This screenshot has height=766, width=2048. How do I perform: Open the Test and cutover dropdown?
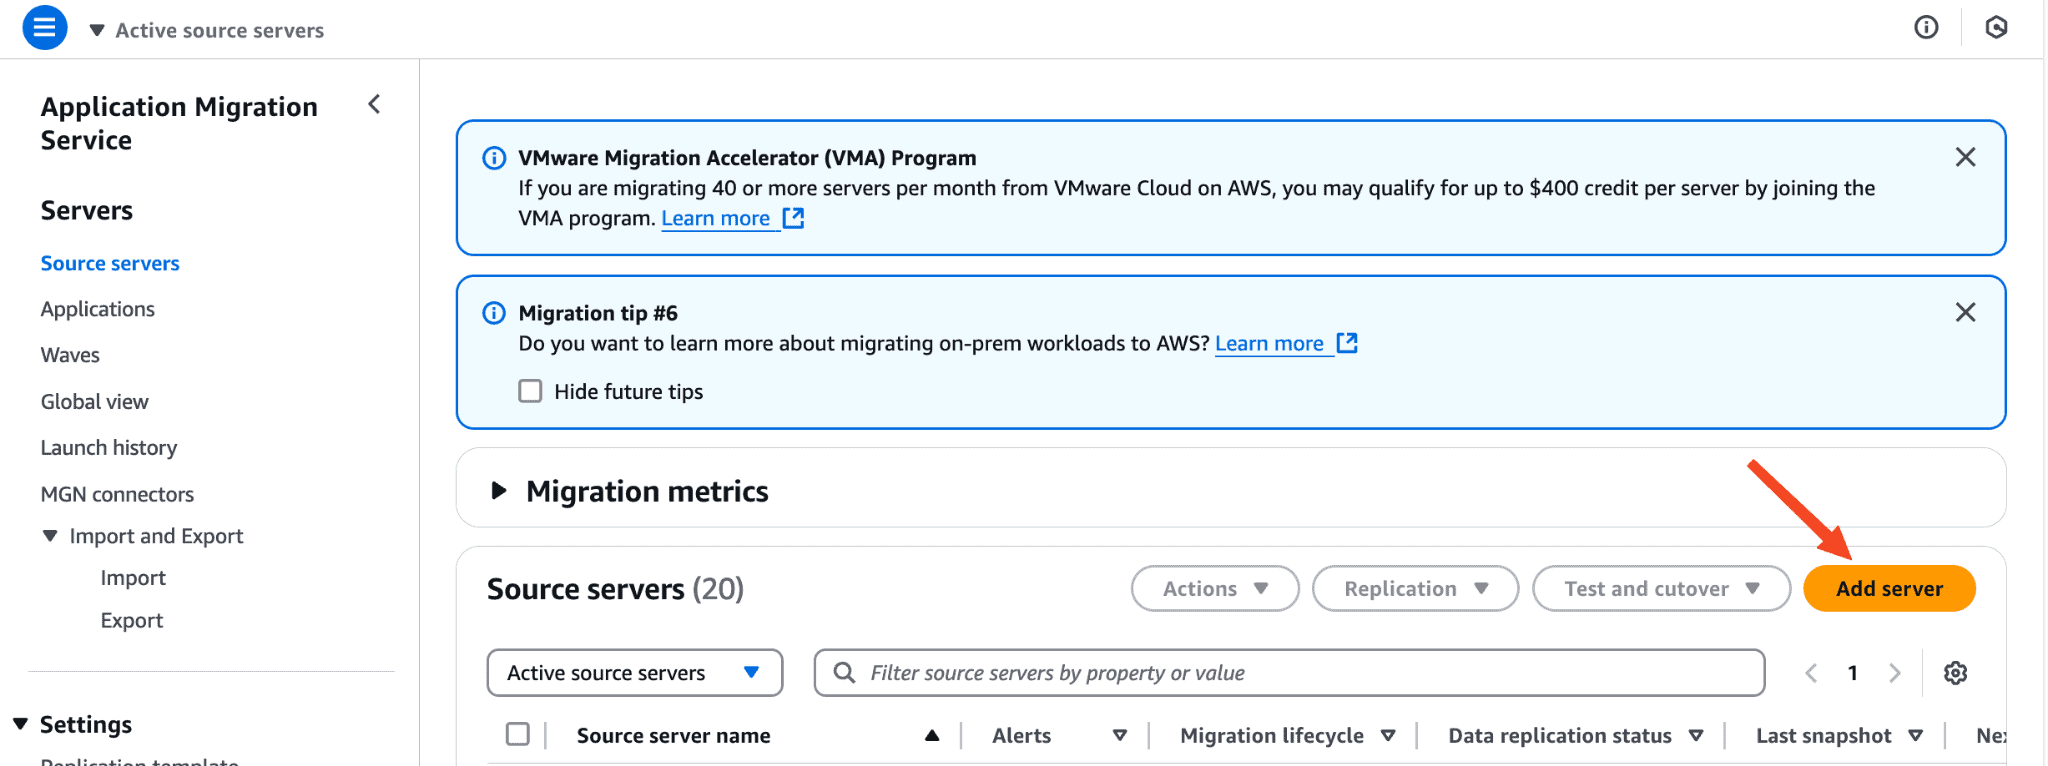click(1661, 589)
